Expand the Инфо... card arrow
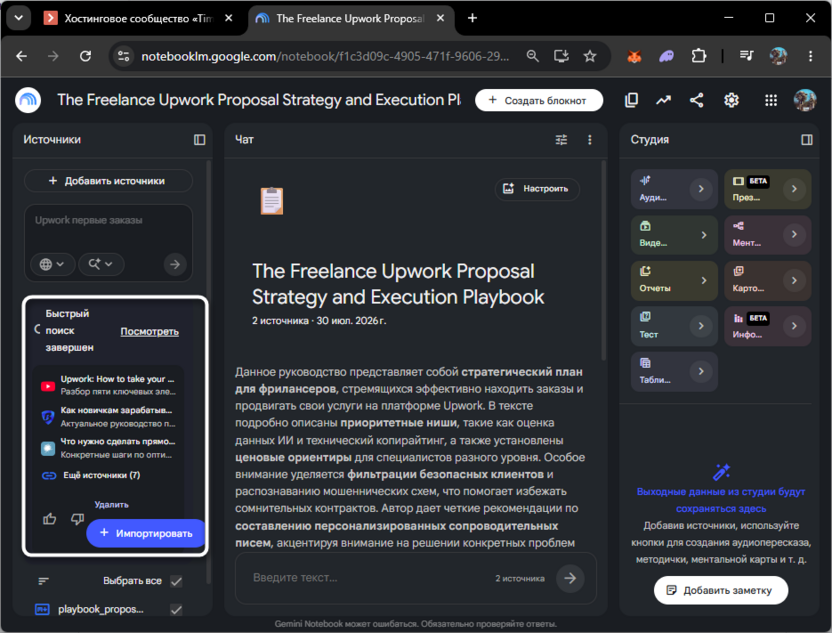This screenshot has width=832, height=633. pyautogui.click(x=794, y=326)
